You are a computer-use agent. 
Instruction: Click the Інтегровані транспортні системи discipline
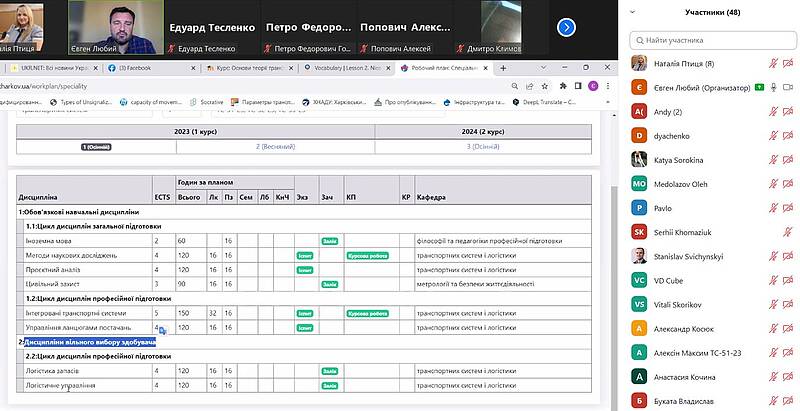76,313
